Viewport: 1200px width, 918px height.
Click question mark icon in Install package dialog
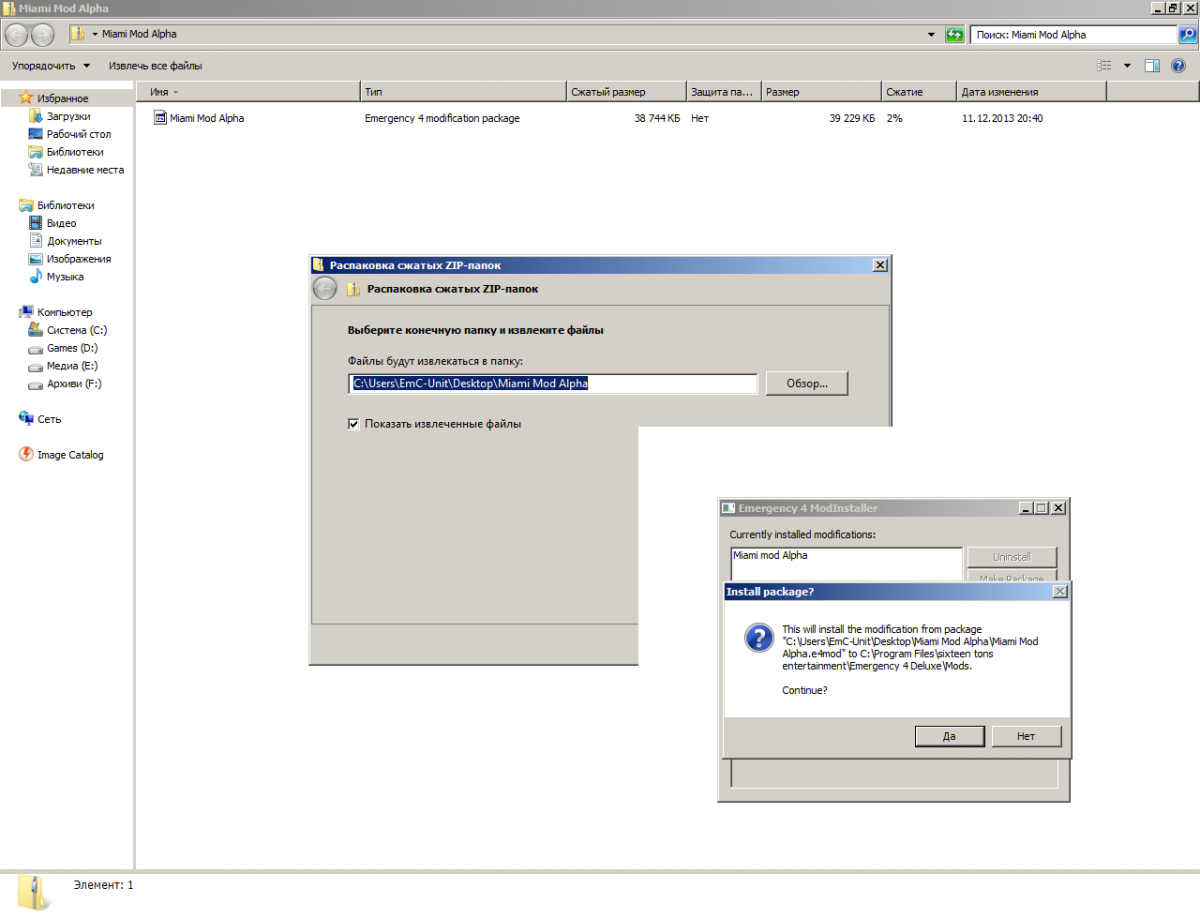point(758,638)
